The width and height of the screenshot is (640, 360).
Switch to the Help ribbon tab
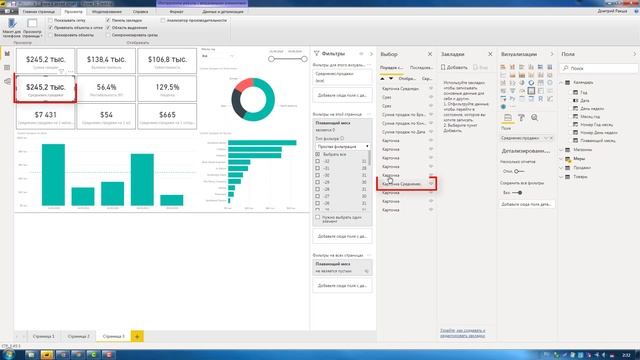[x=140, y=12]
